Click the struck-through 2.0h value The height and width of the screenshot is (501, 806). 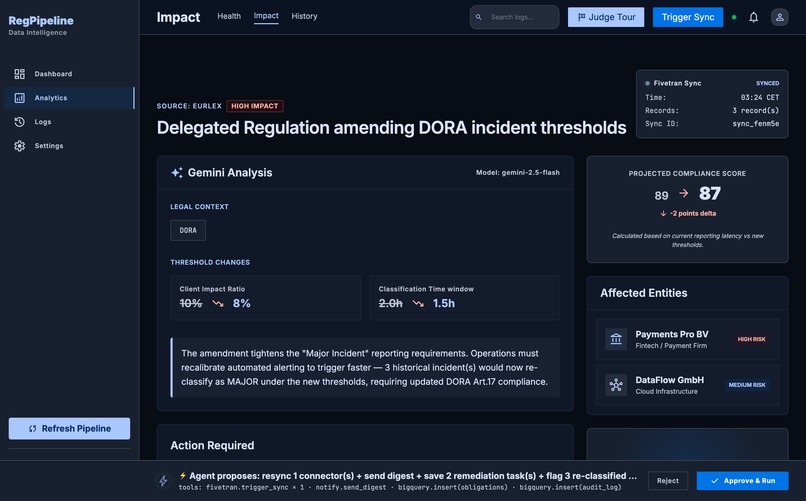point(391,304)
